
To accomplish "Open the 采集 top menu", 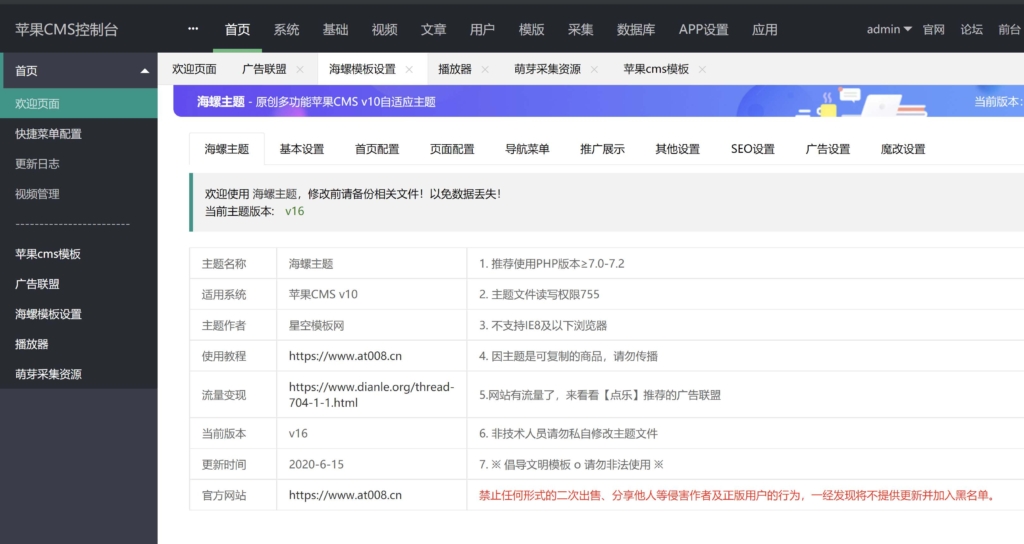I will 580,29.
